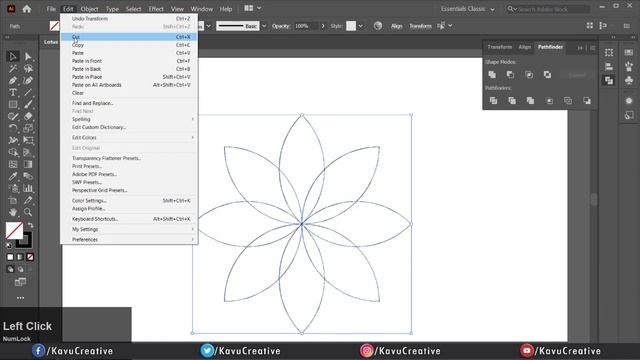This screenshot has width=640, height=360.
Task: Click the toolbar Stroke color swatch
Action: click(x=25, y=241)
